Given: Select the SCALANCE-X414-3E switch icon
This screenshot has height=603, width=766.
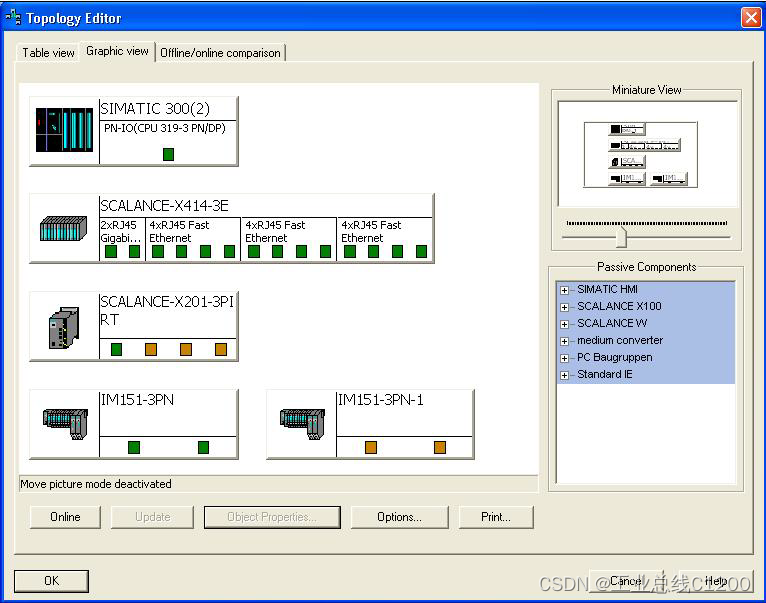Looking at the screenshot, I should (64, 228).
